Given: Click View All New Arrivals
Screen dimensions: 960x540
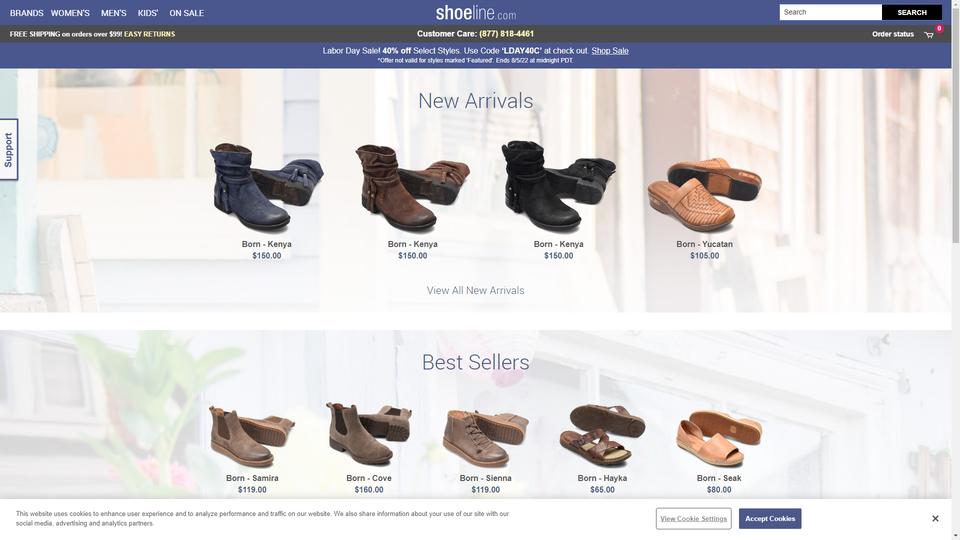Looking at the screenshot, I should [x=475, y=290].
